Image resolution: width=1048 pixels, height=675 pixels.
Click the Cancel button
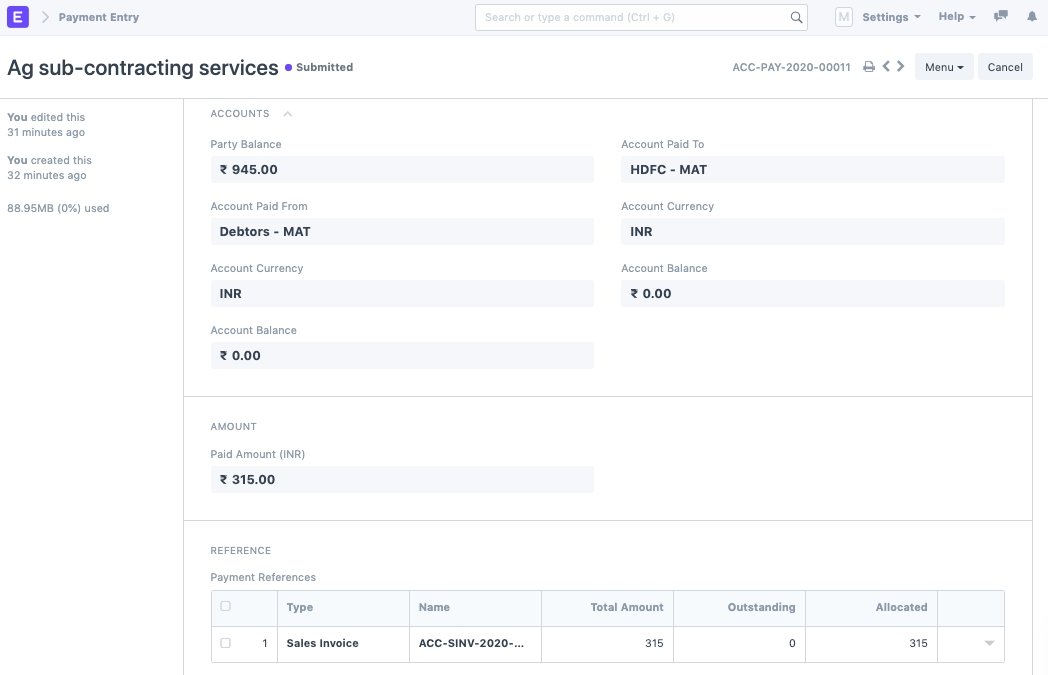click(x=1005, y=67)
